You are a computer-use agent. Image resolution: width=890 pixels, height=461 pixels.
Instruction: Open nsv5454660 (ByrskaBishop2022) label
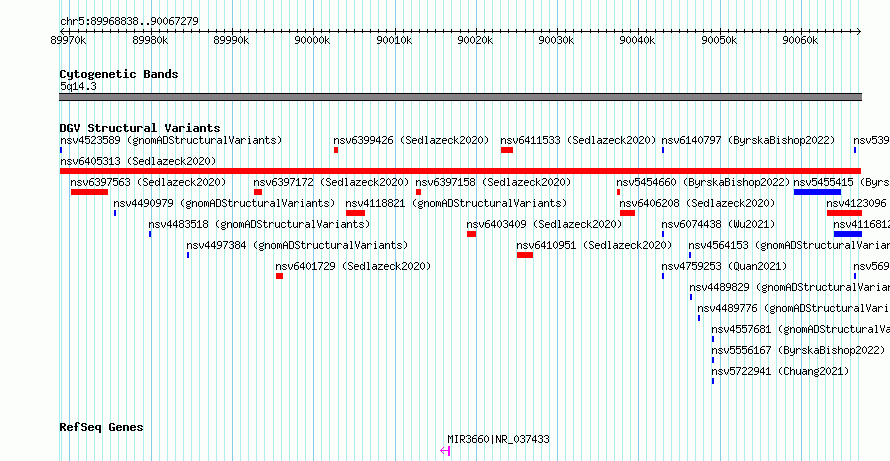tap(703, 182)
